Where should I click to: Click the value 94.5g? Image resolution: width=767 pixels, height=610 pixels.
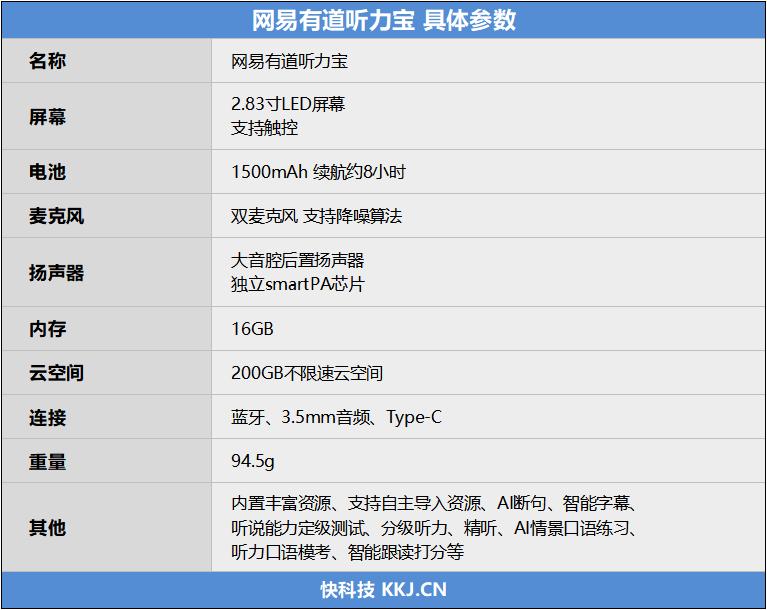pos(253,461)
